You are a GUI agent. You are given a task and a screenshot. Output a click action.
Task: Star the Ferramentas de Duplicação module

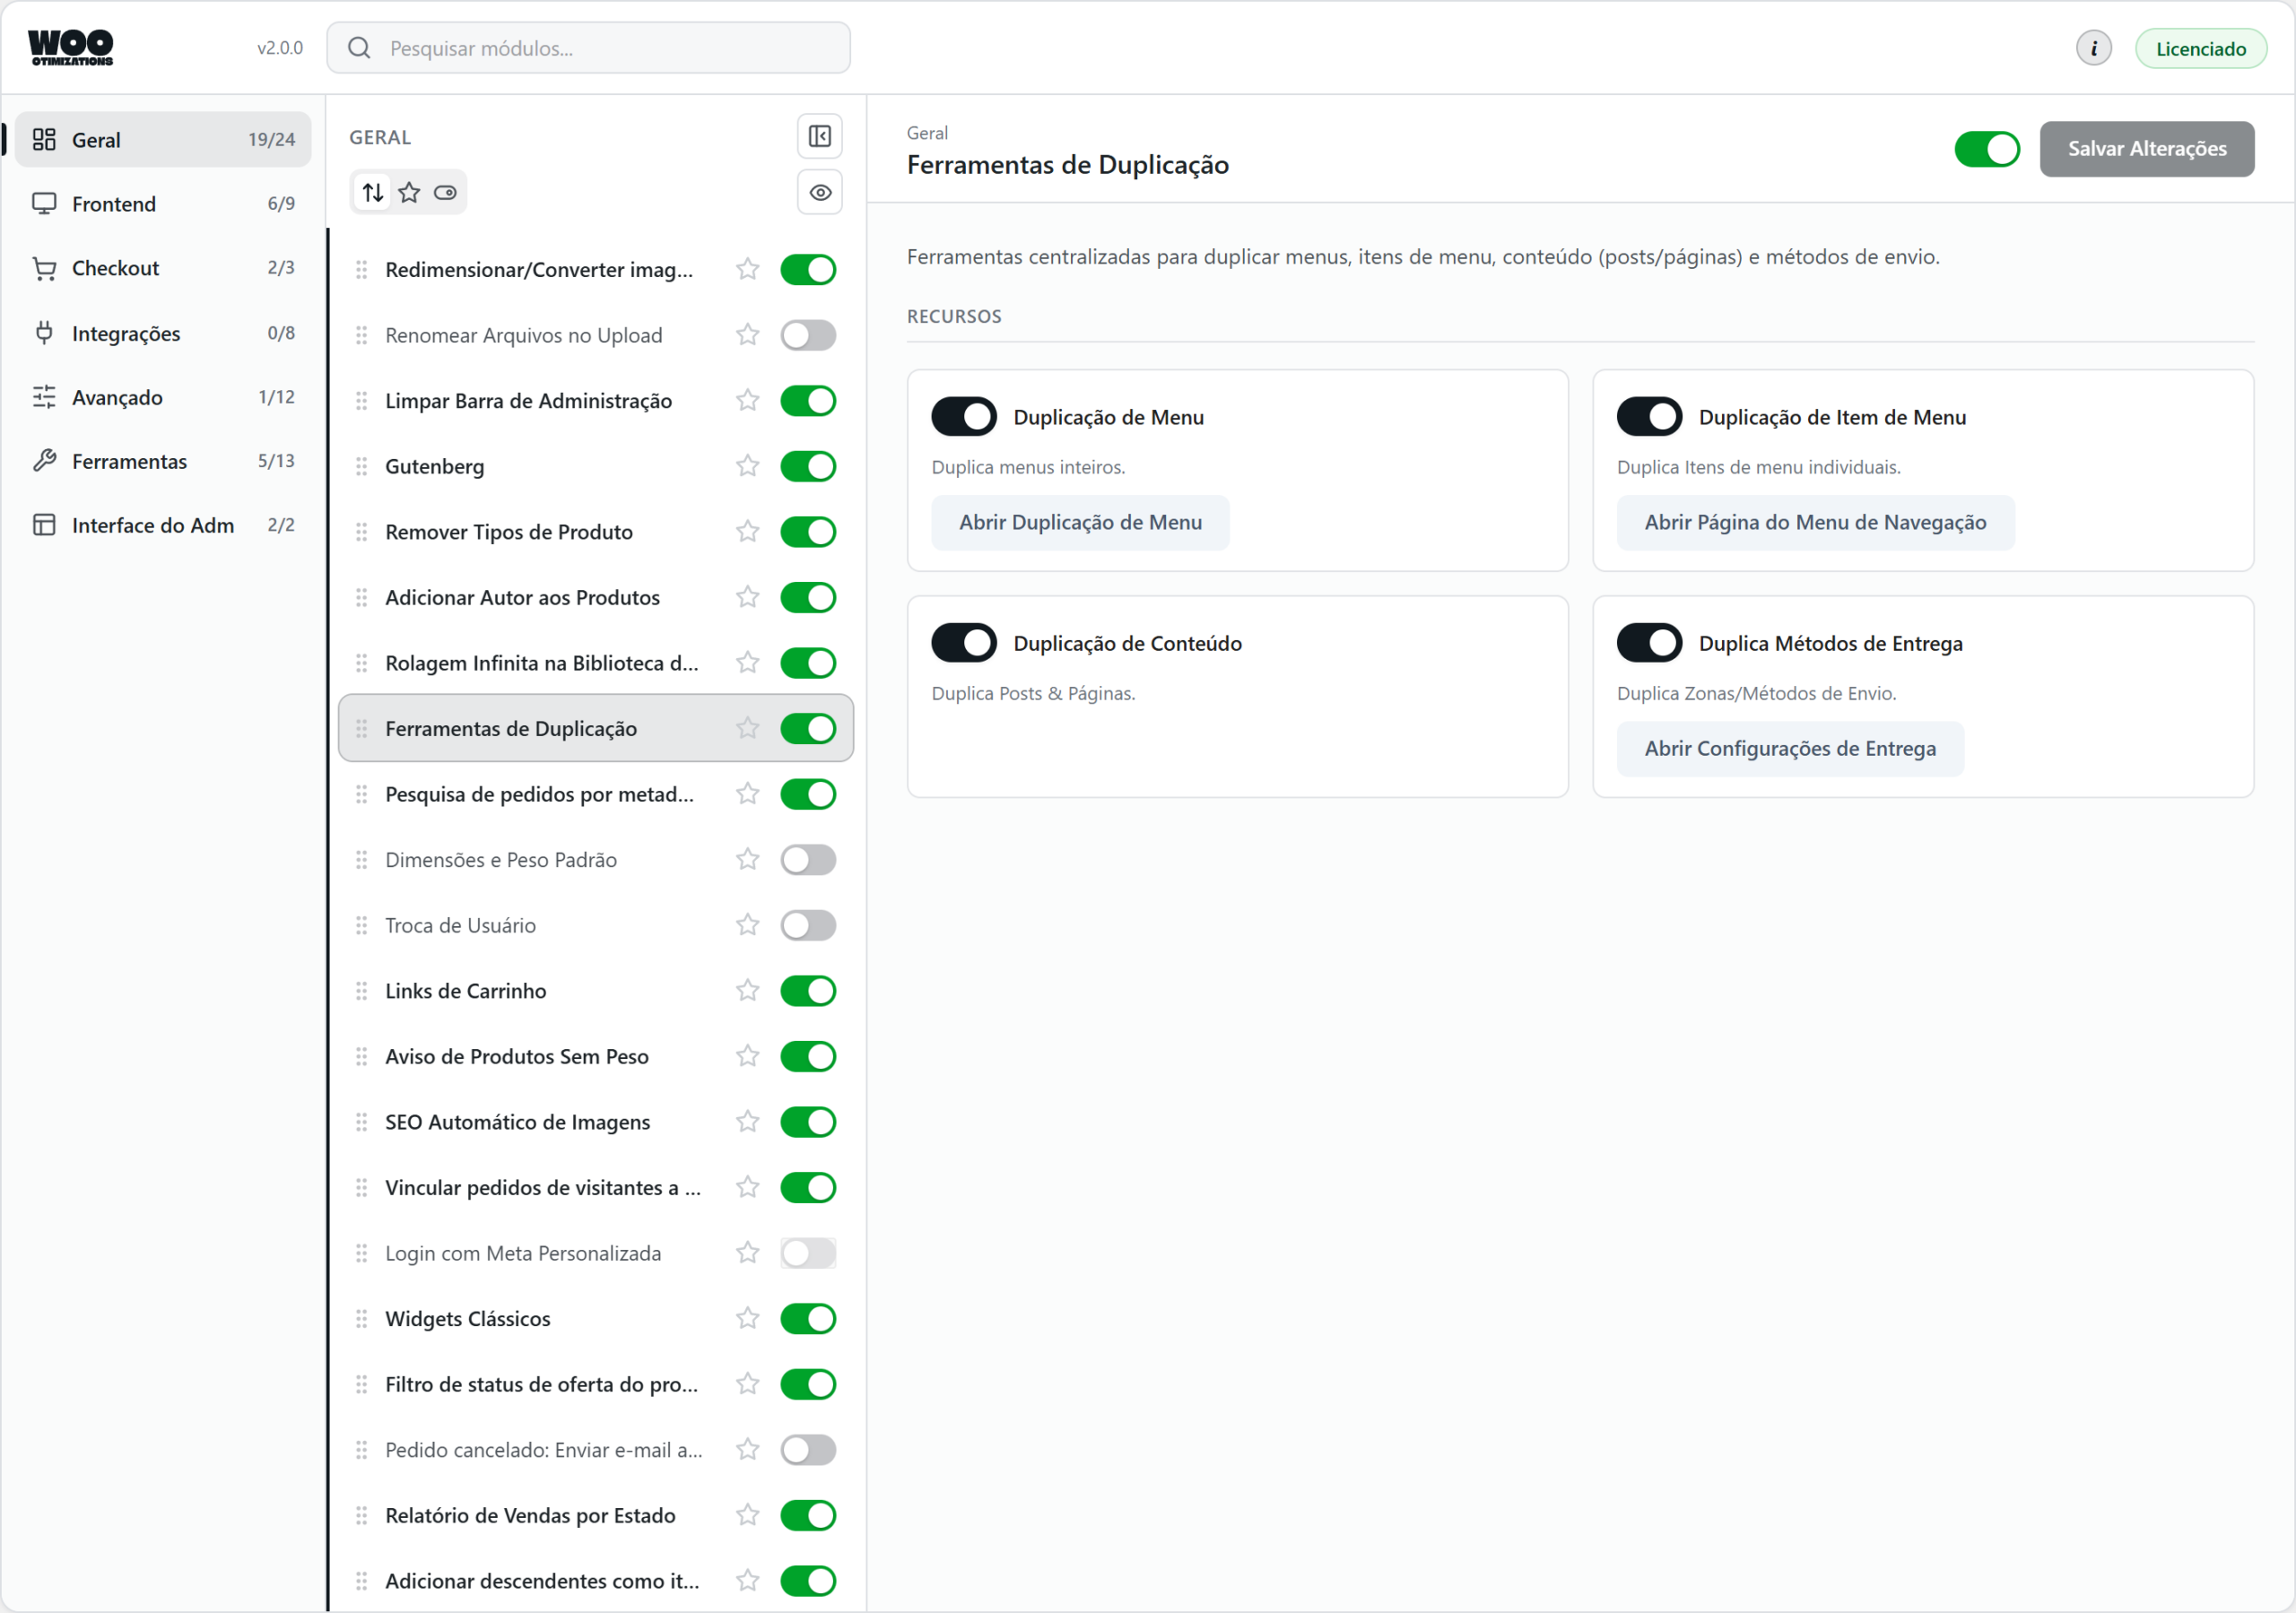tap(747, 728)
